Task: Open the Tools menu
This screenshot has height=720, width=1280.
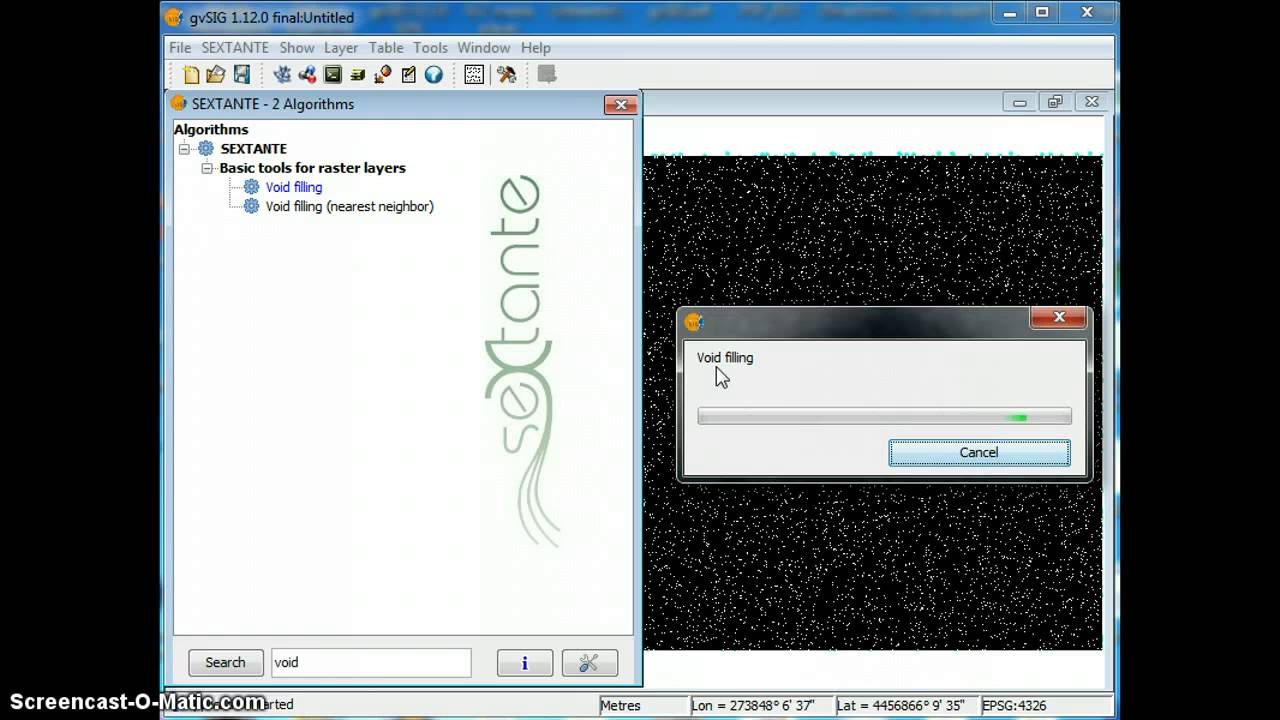Action: [x=431, y=47]
